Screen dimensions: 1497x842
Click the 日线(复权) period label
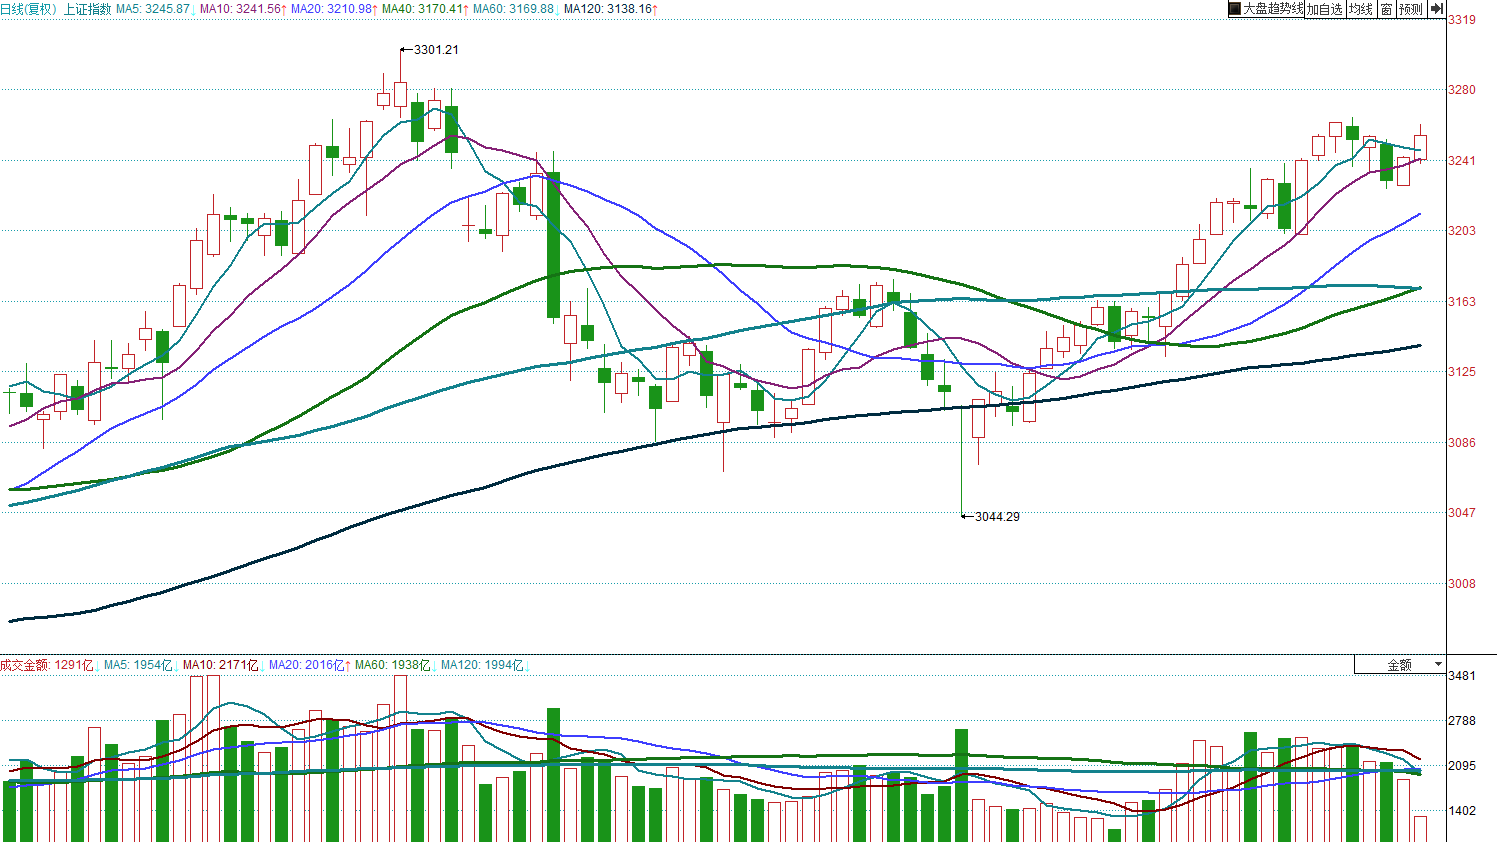(x=29, y=9)
